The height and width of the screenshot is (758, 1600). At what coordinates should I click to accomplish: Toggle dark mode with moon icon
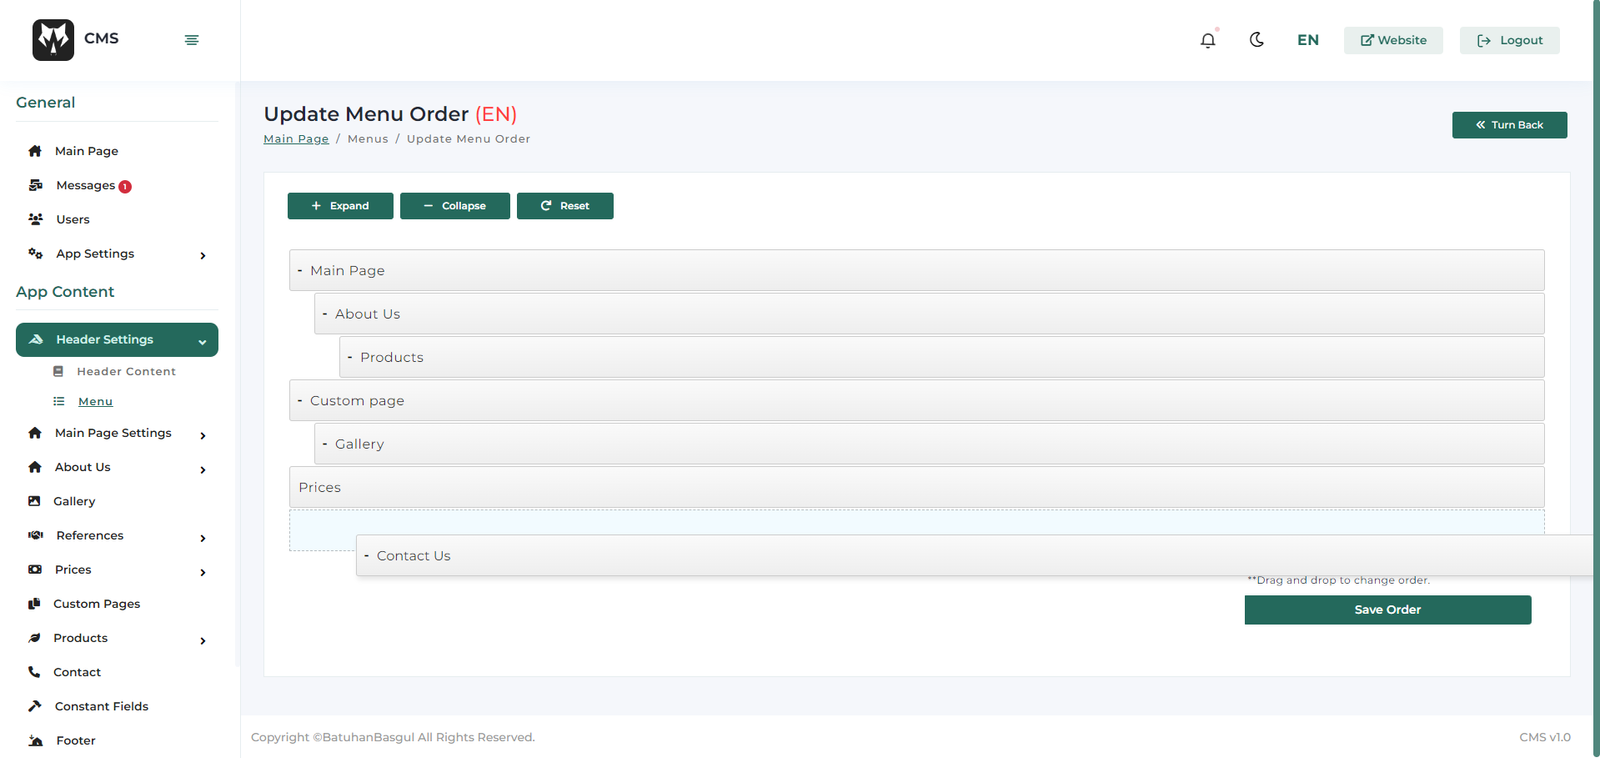(x=1257, y=40)
